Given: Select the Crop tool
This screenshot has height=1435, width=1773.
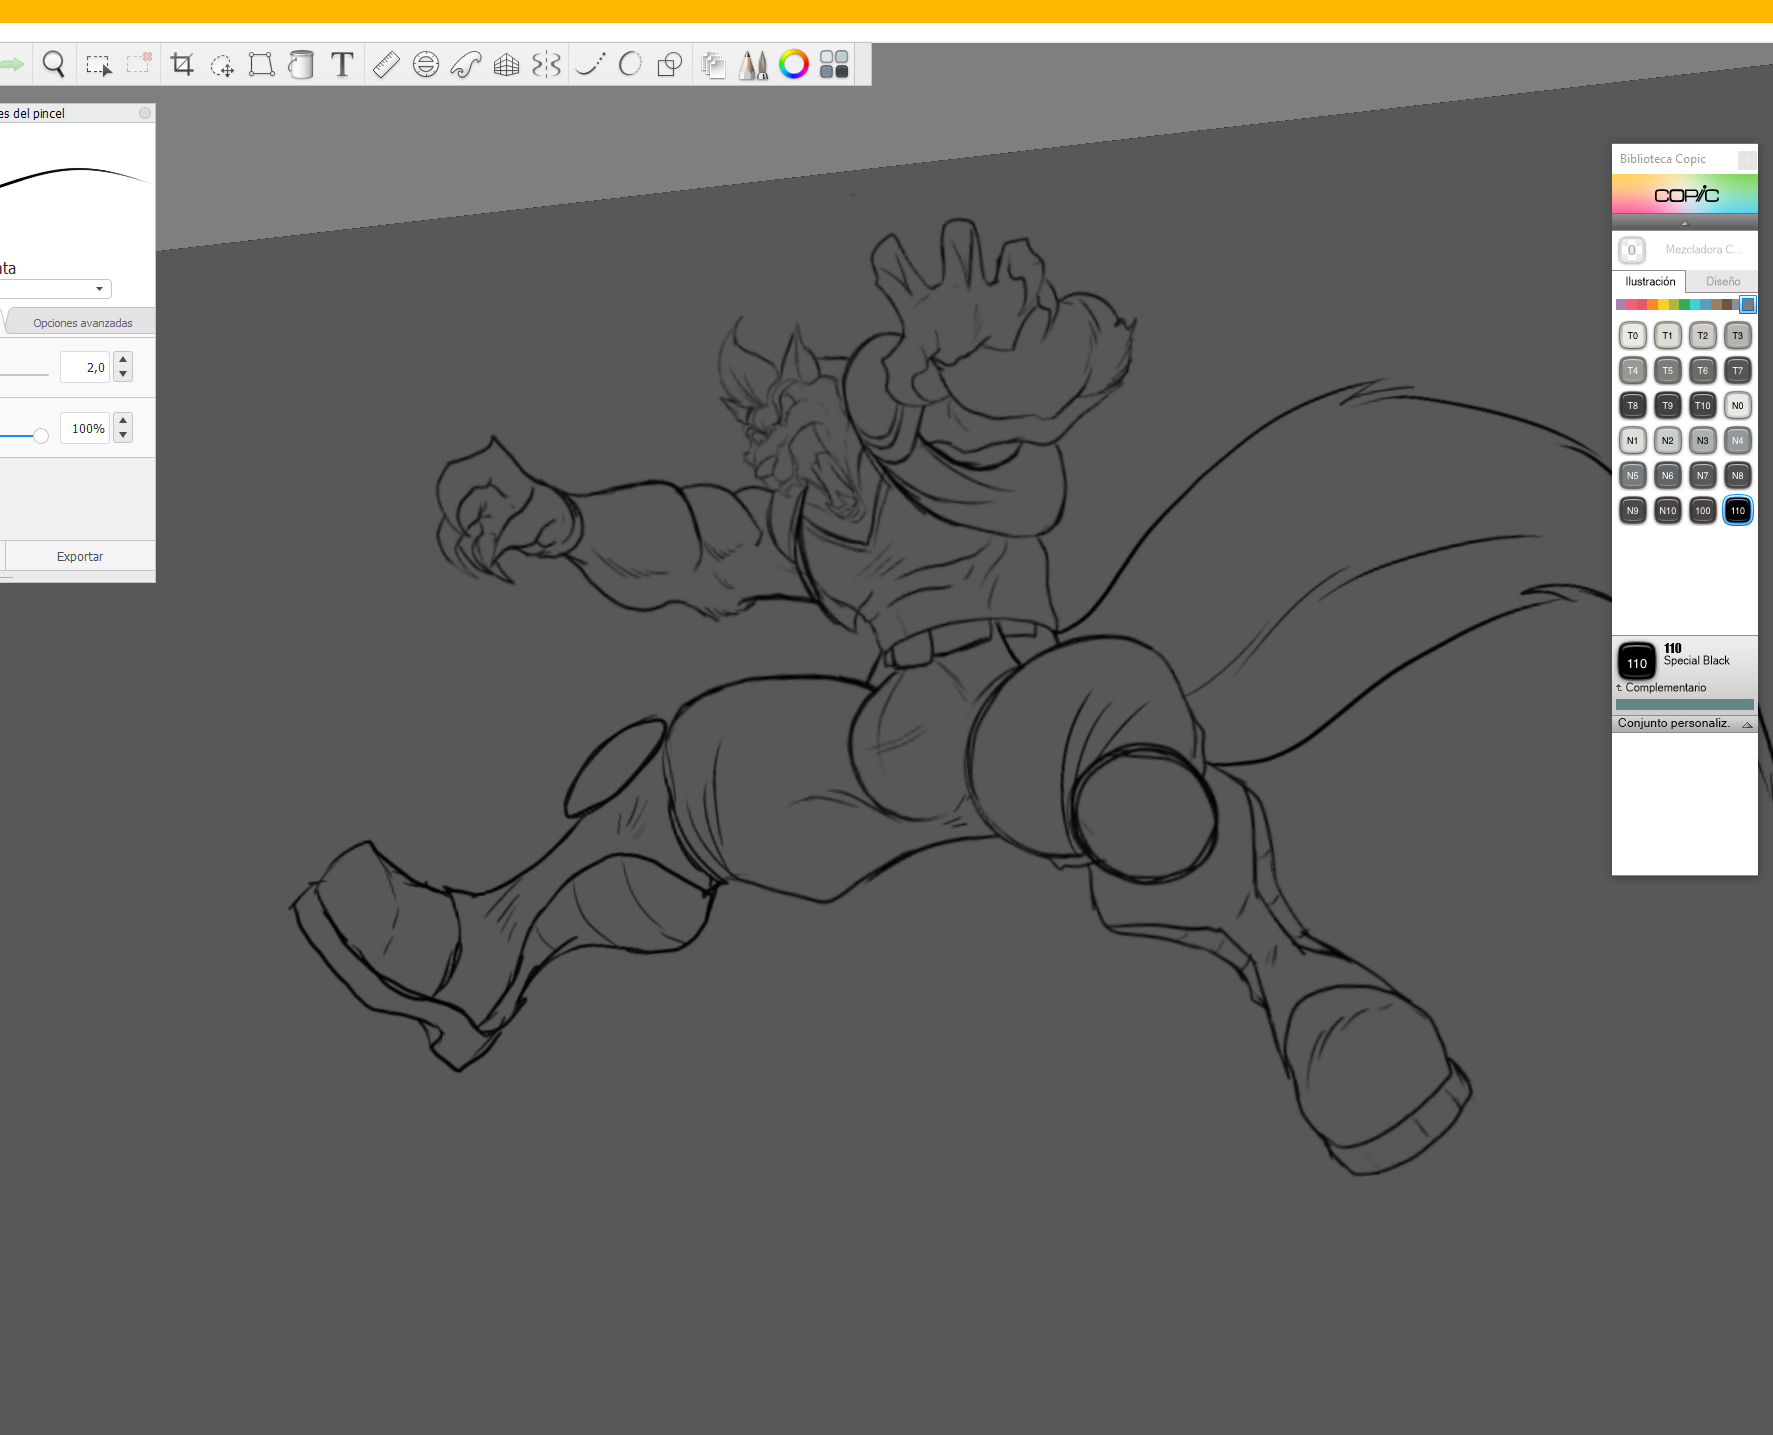Looking at the screenshot, I should click(x=182, y=65).
